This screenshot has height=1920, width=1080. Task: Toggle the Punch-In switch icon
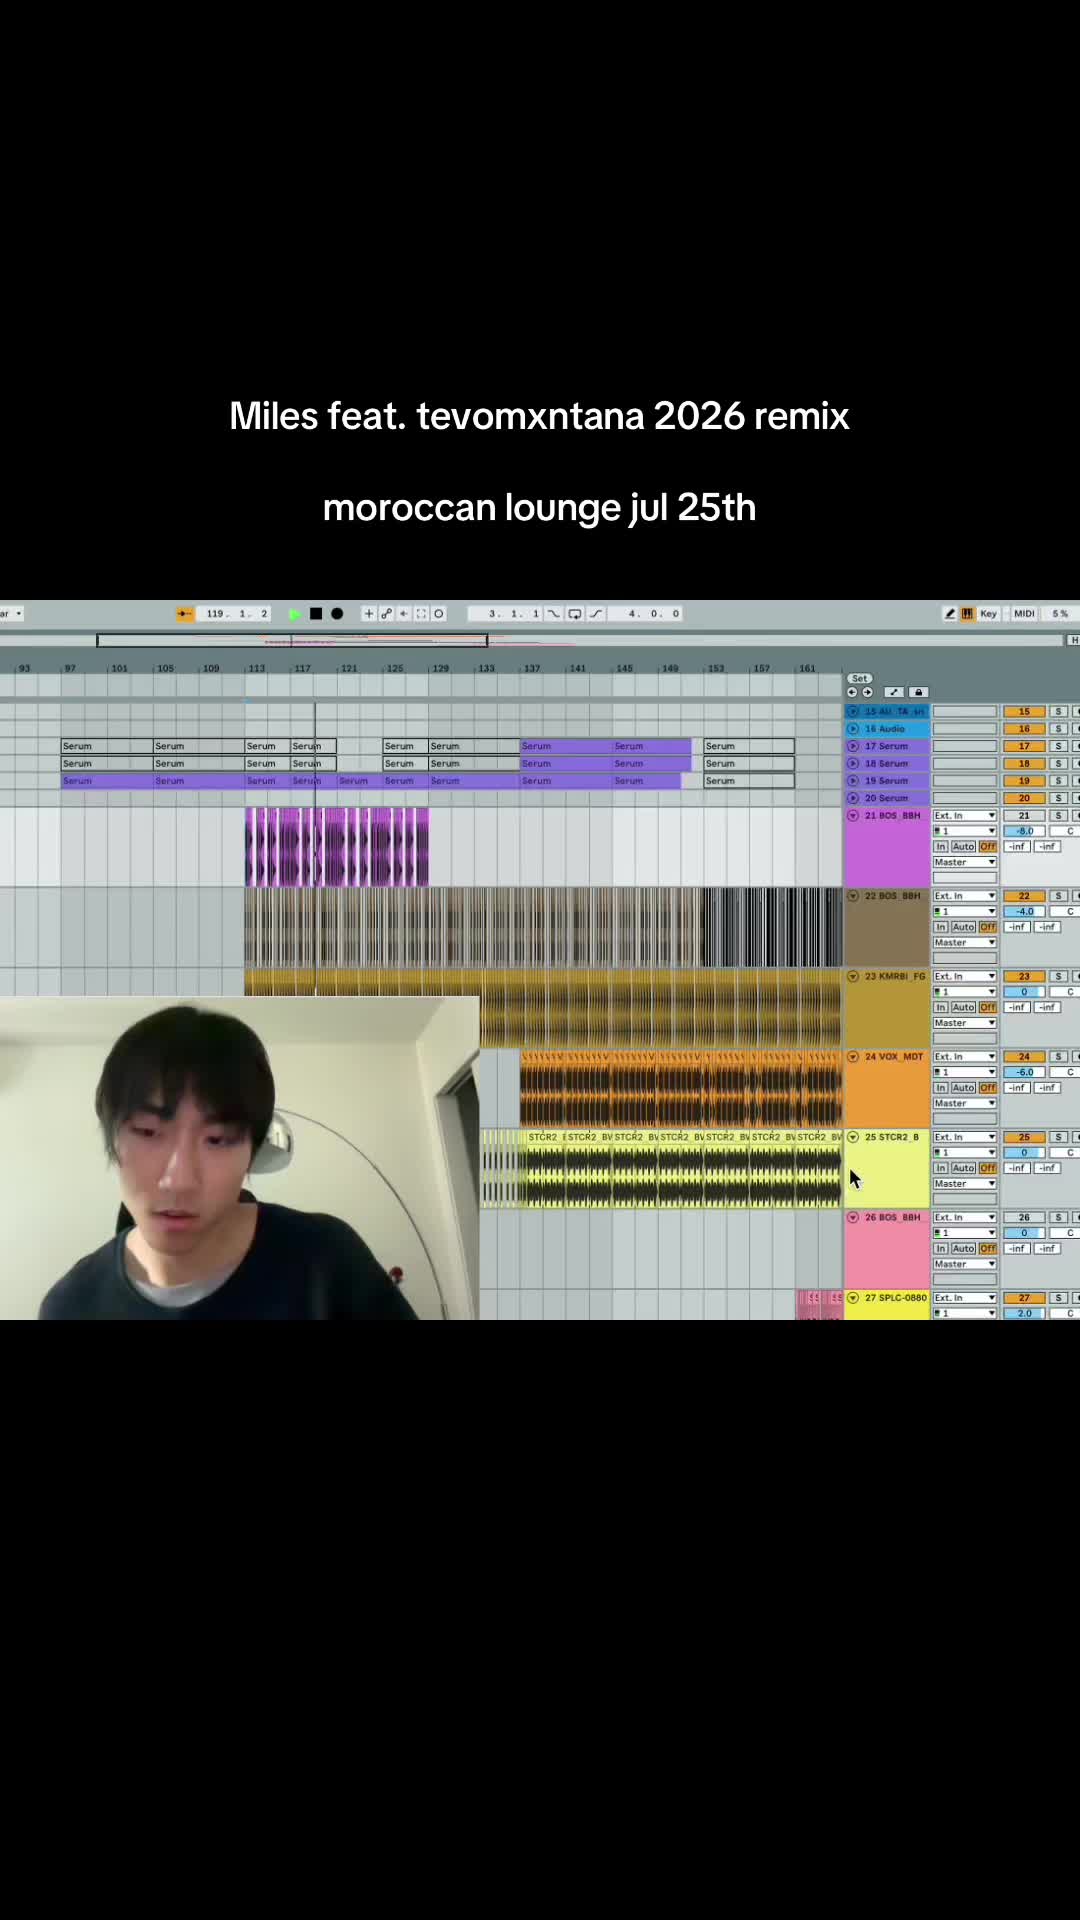click(553, 614)
